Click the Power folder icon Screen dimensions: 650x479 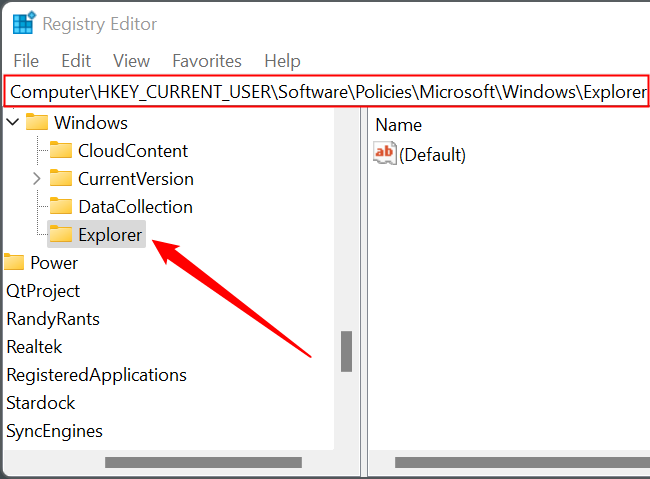[14, 262]
